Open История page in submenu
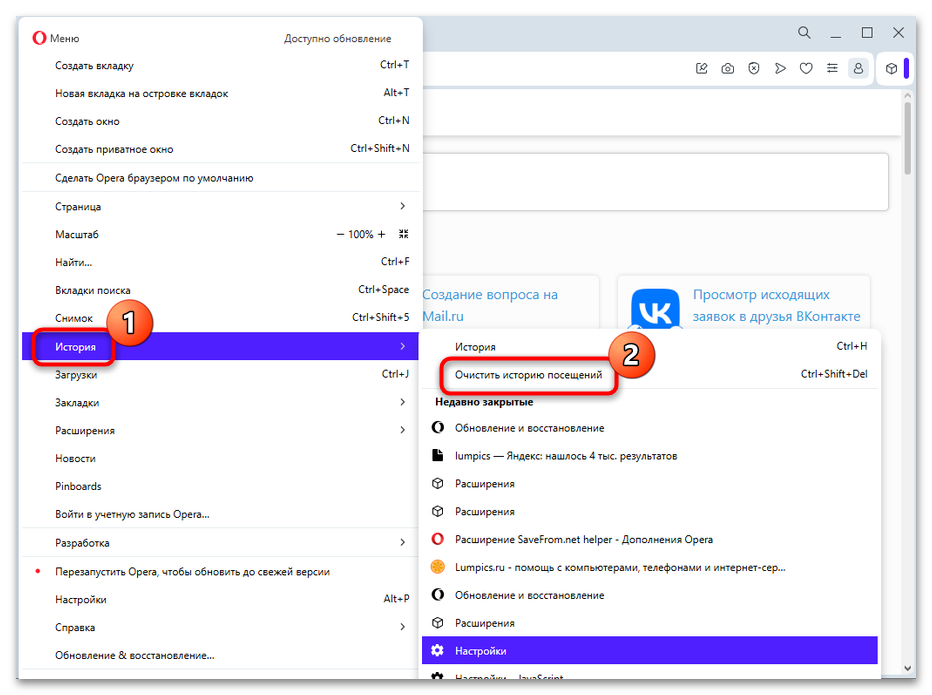Image resolution: width=932 pixels, height=695 pixels. (x=650, y=347)
